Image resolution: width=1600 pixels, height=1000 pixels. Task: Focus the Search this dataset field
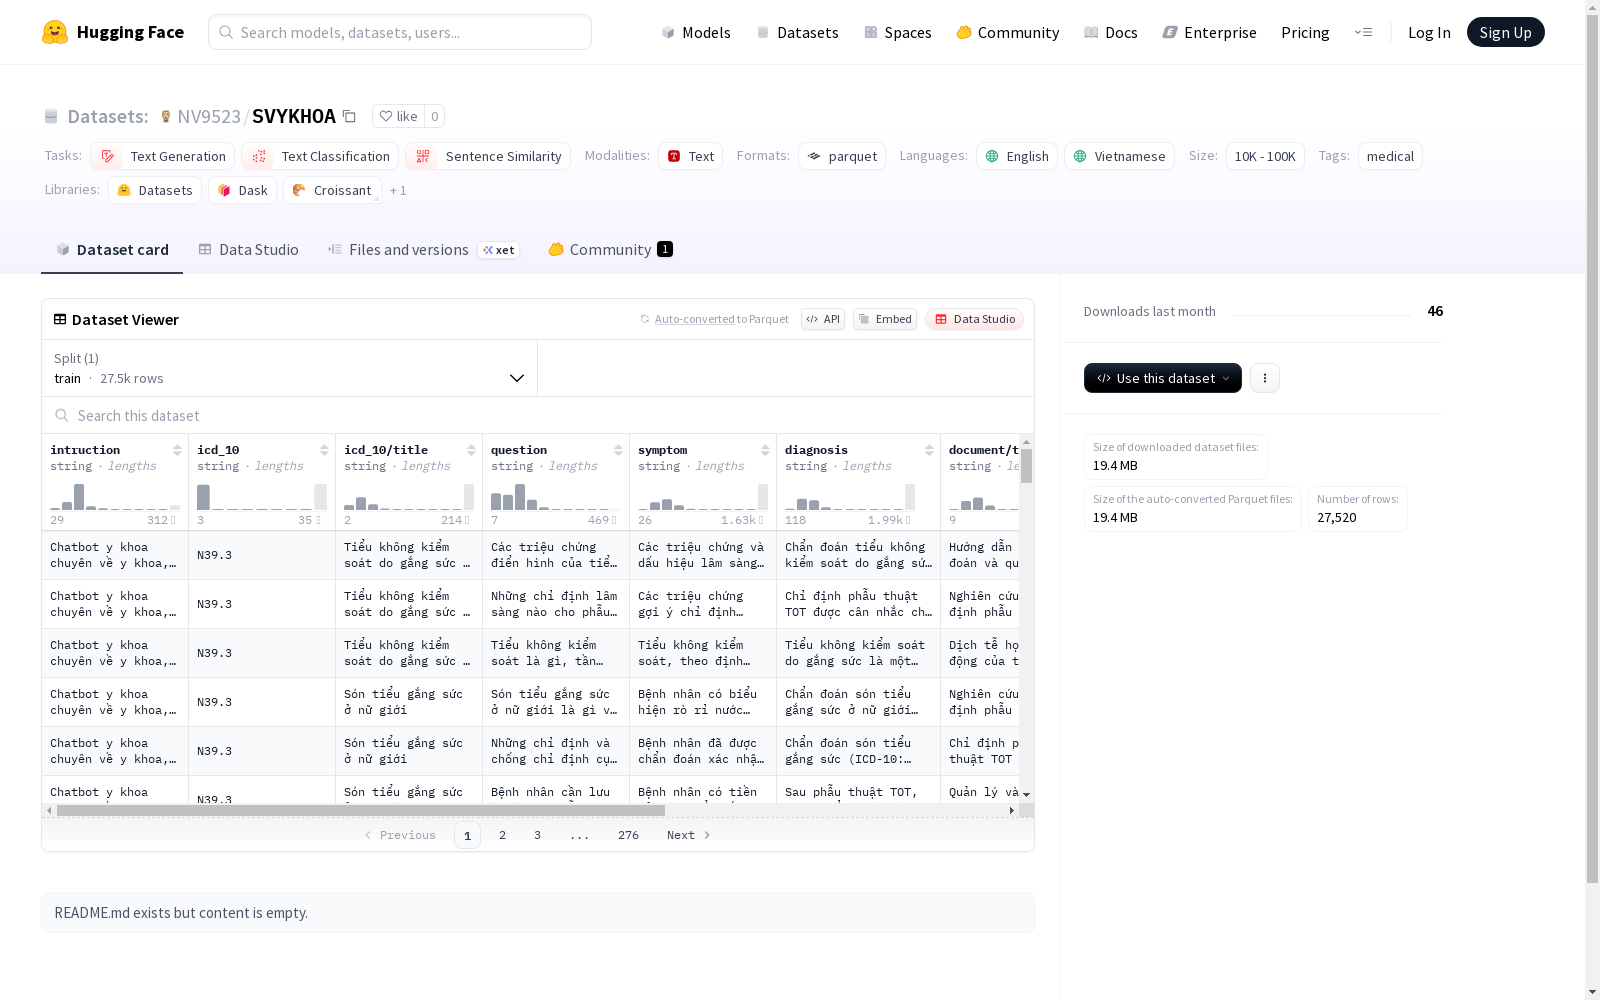click(x=538, y=415)
